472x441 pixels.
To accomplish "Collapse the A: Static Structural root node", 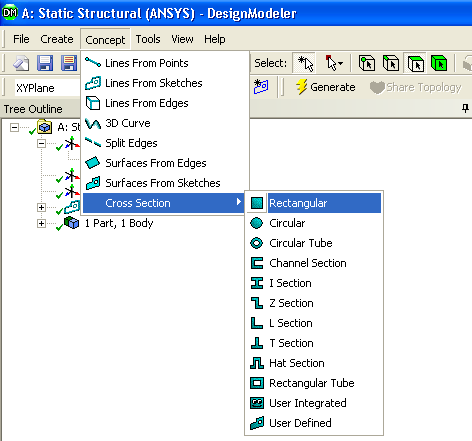I will pyautogui.click(x=14, y=127).
